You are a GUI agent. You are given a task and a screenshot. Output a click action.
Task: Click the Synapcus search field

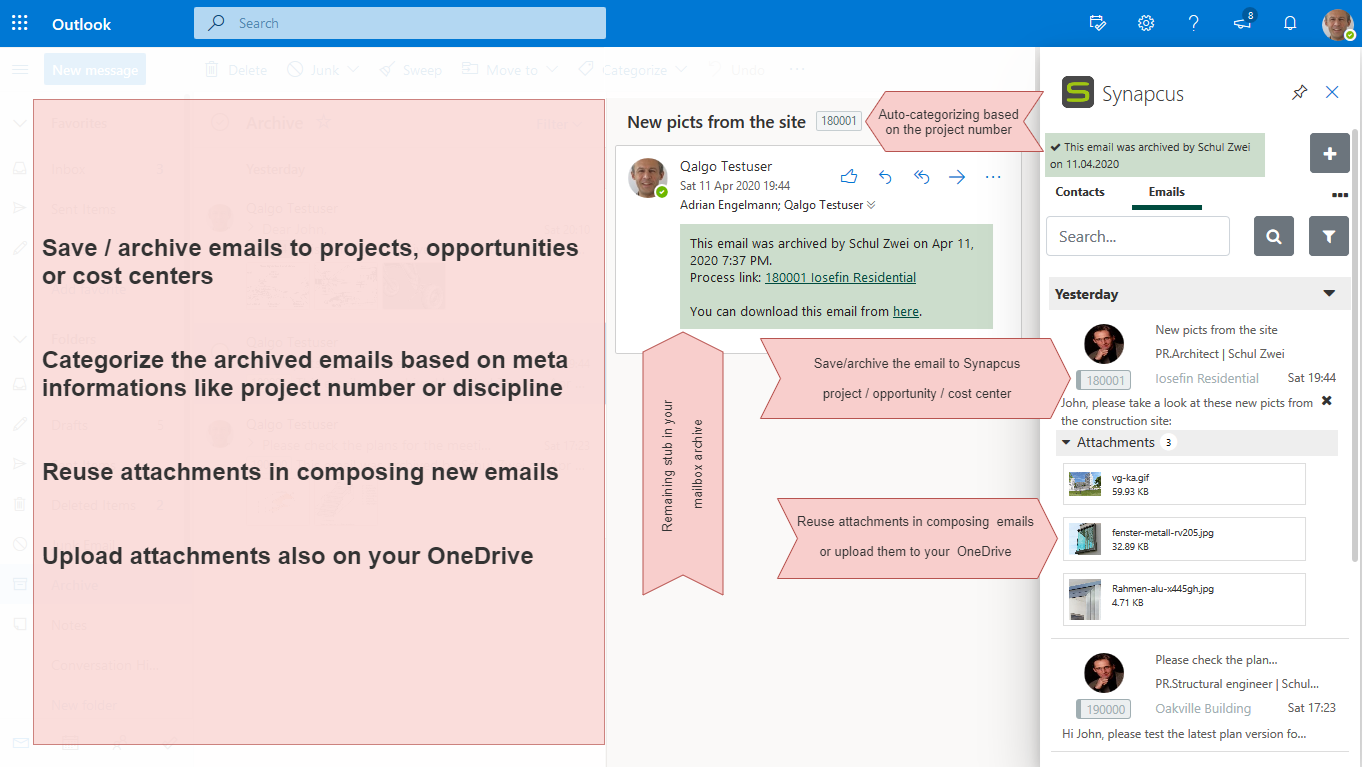1138,236
